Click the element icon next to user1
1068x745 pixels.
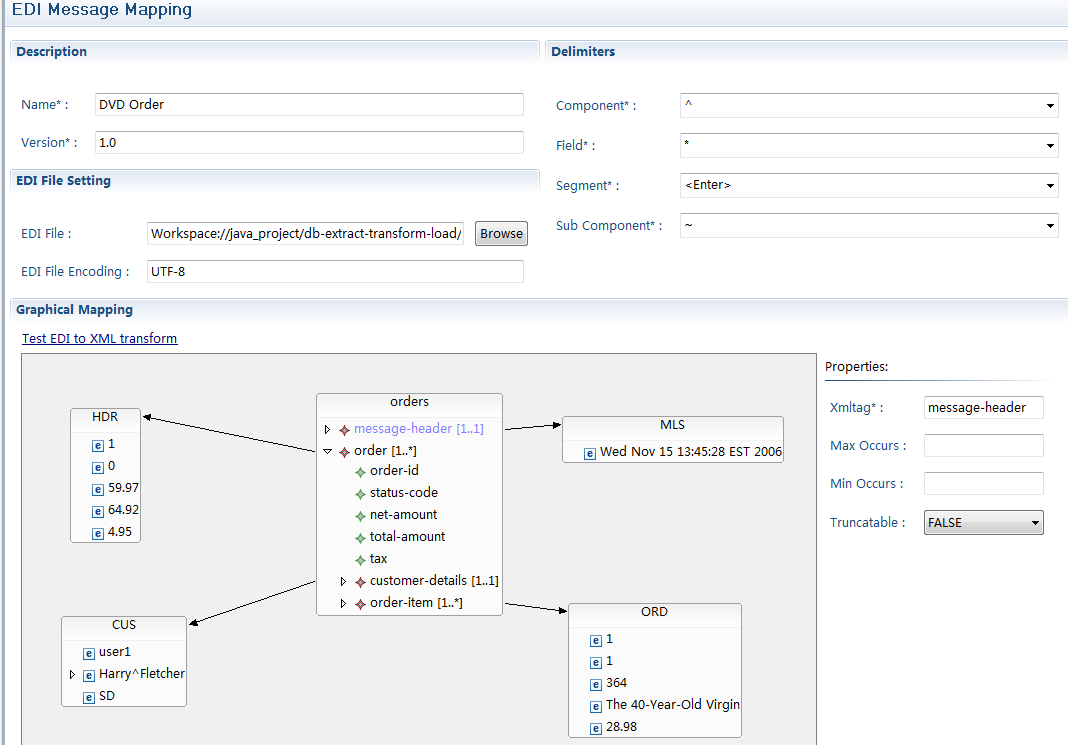pyautogui.click(x=89, y=653)
